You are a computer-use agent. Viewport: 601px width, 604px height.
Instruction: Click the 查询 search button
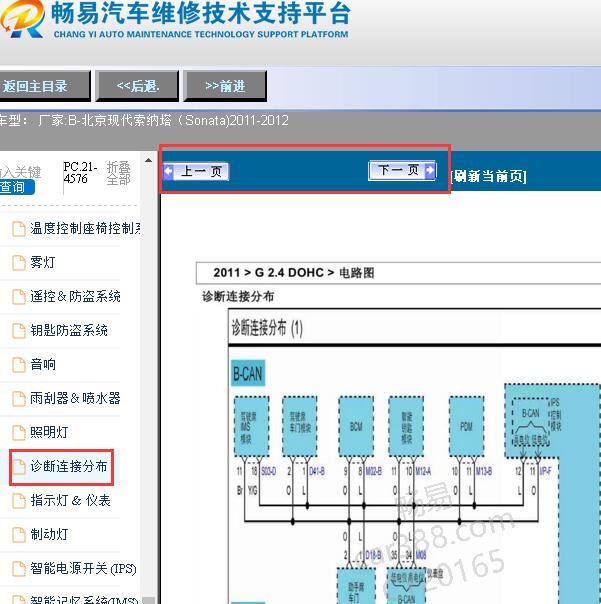pos(17,187)
